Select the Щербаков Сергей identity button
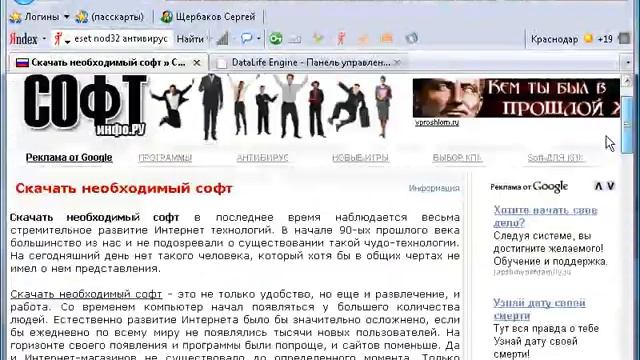 pyautogui.click(x=208, y=17)
